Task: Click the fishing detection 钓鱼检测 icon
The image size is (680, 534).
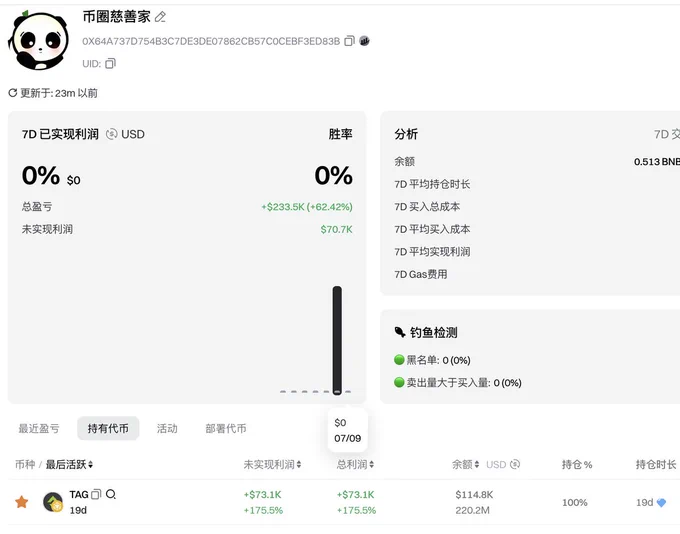Action: tap(400, 332)
